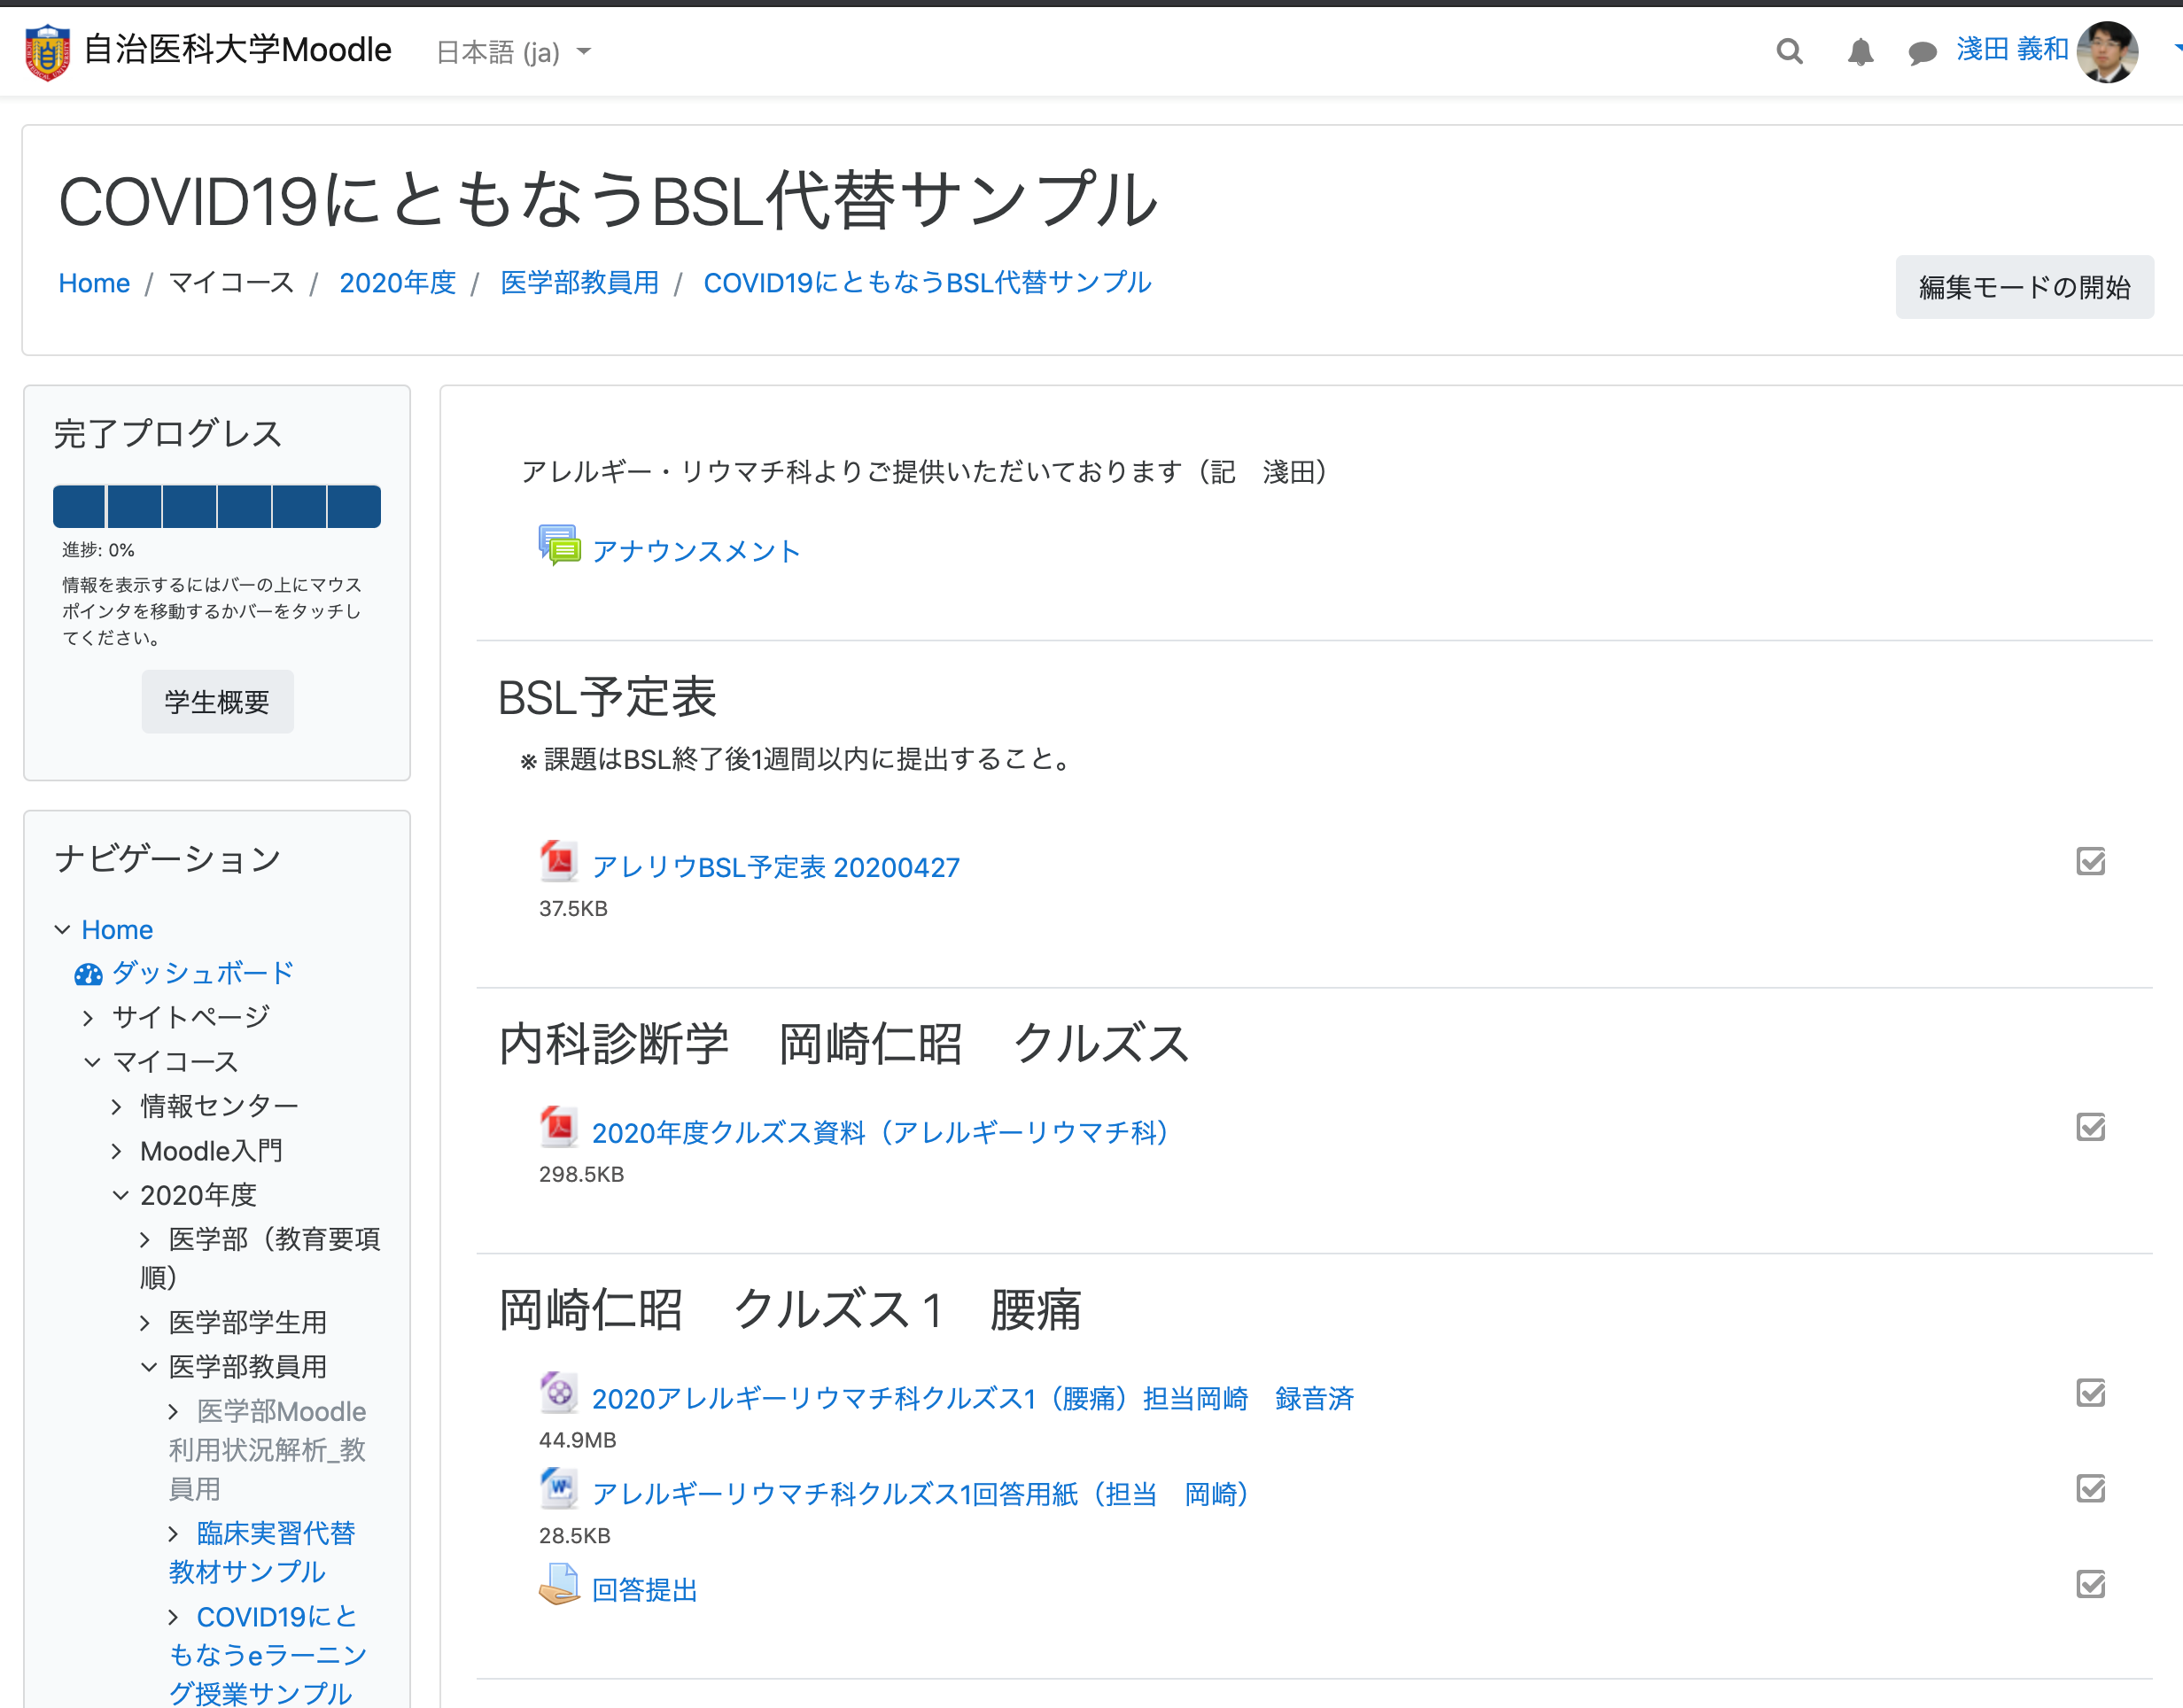
Task: Go to 2020年度 in breadcrumb
Action: click(397, 283)
